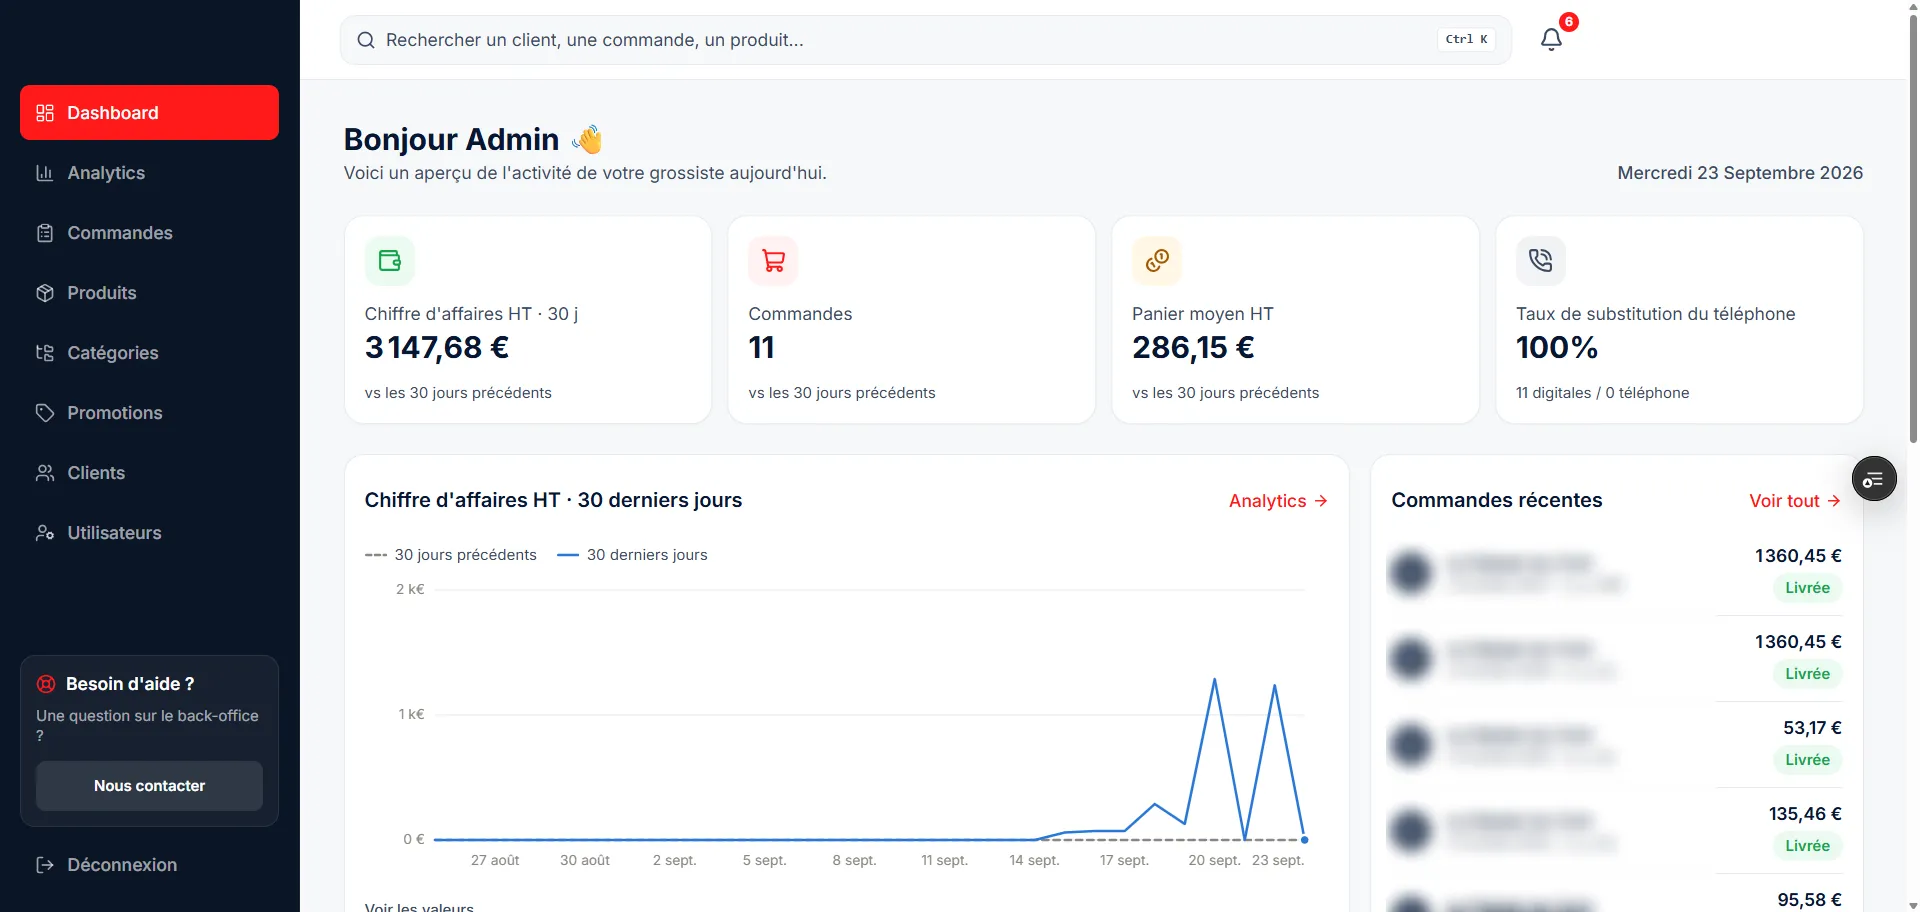Click the 135,46 € order amount
This screenshot has height=912, width=1920.
[x=1805, y=814]
